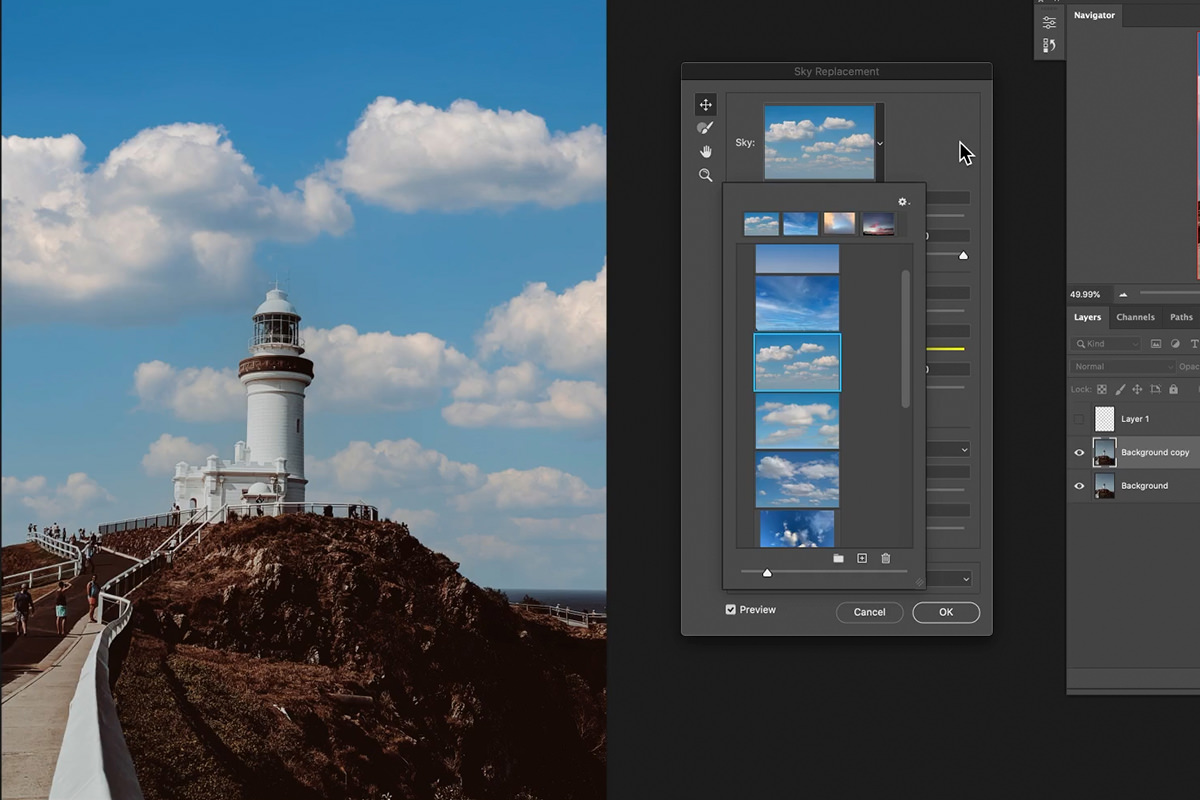This screenshot has width=1200, height=800.
Task: Adjust the thumbnail size slider
Action: (x=768, y=573)
